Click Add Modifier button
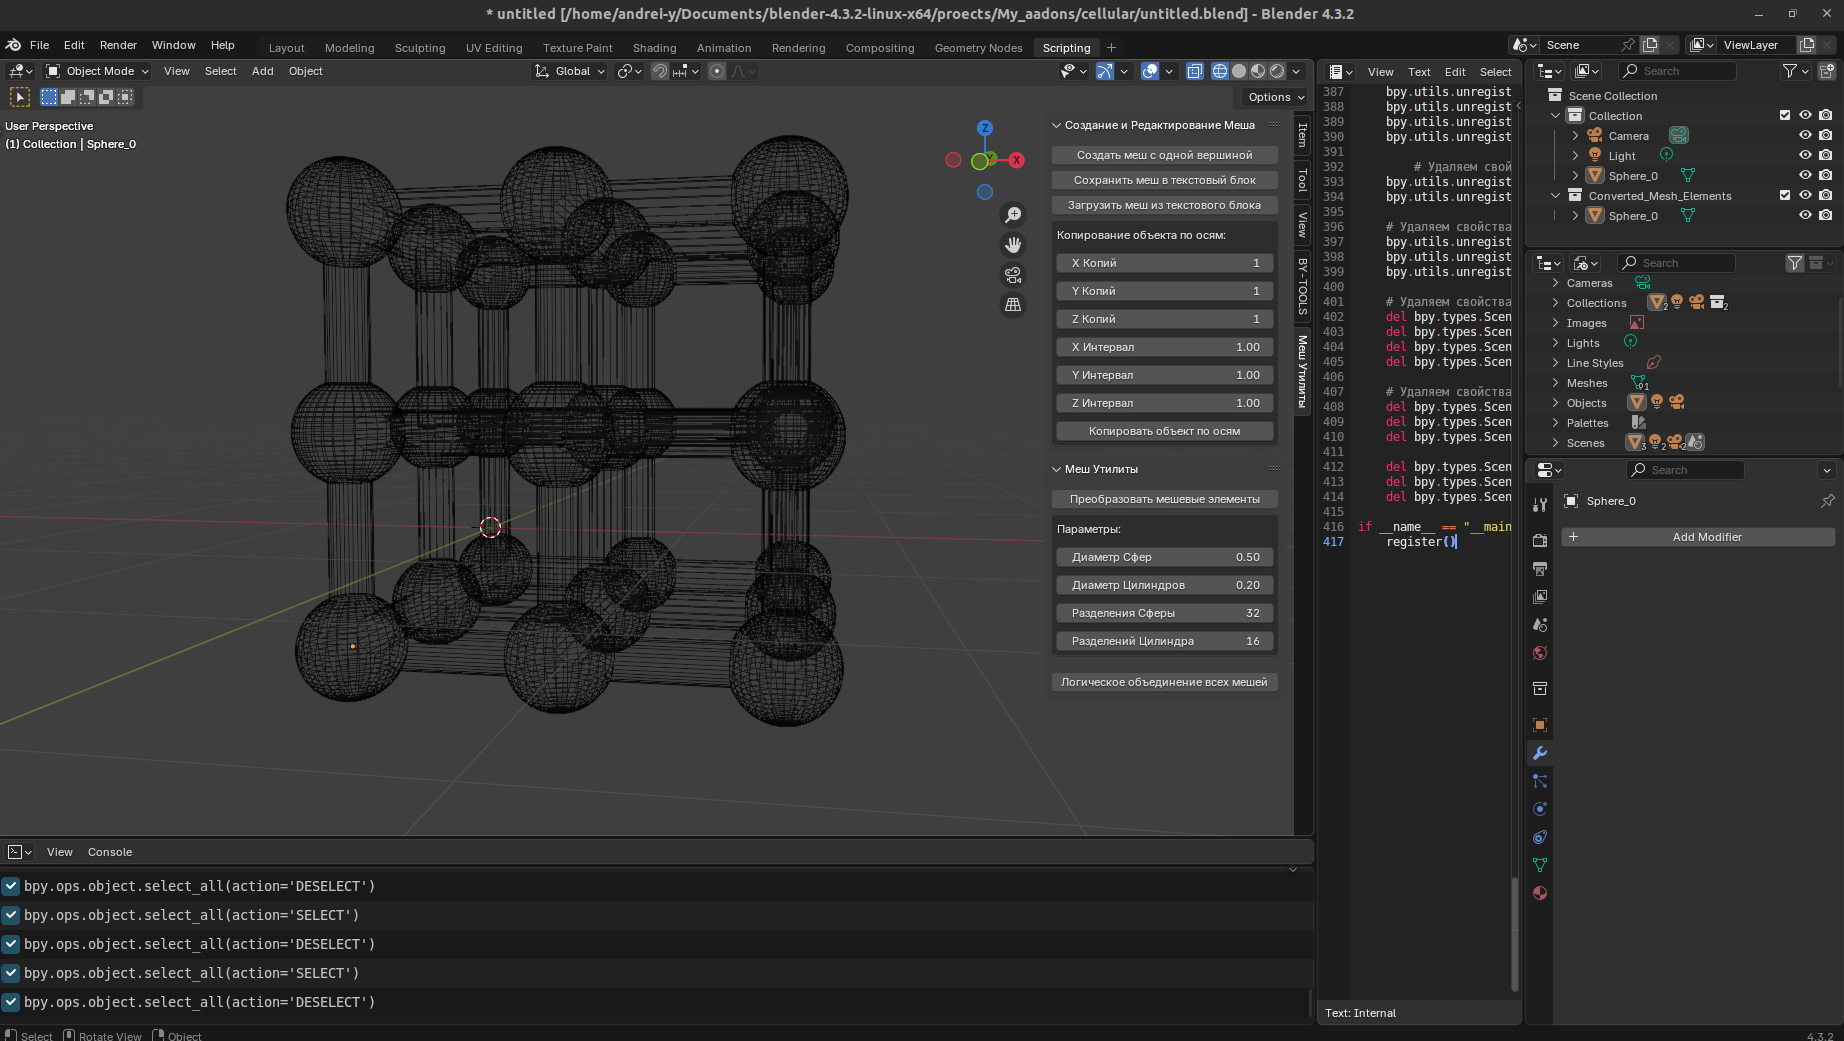Image resolution: width=1844 pixels, height=1041 pixels. point(1706,537)
